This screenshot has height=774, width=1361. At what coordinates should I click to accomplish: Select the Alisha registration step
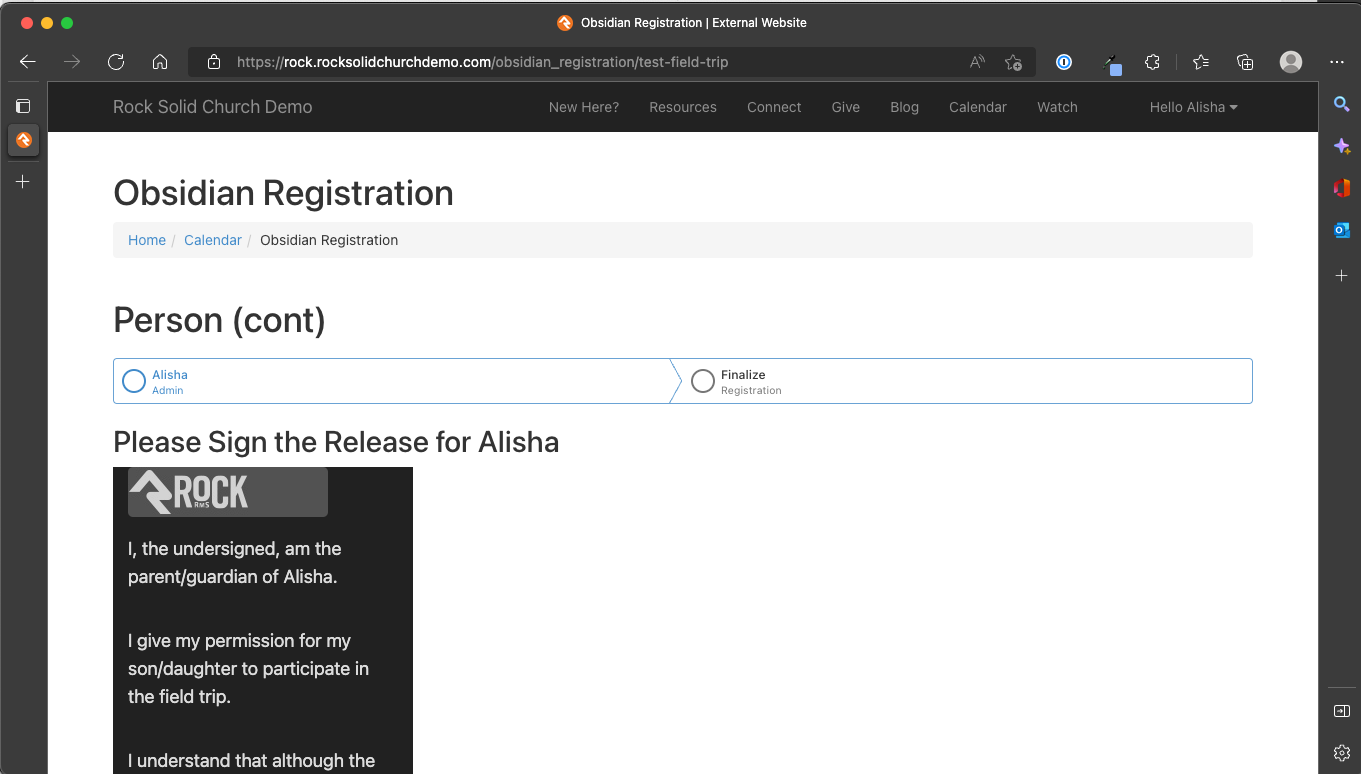391,381
